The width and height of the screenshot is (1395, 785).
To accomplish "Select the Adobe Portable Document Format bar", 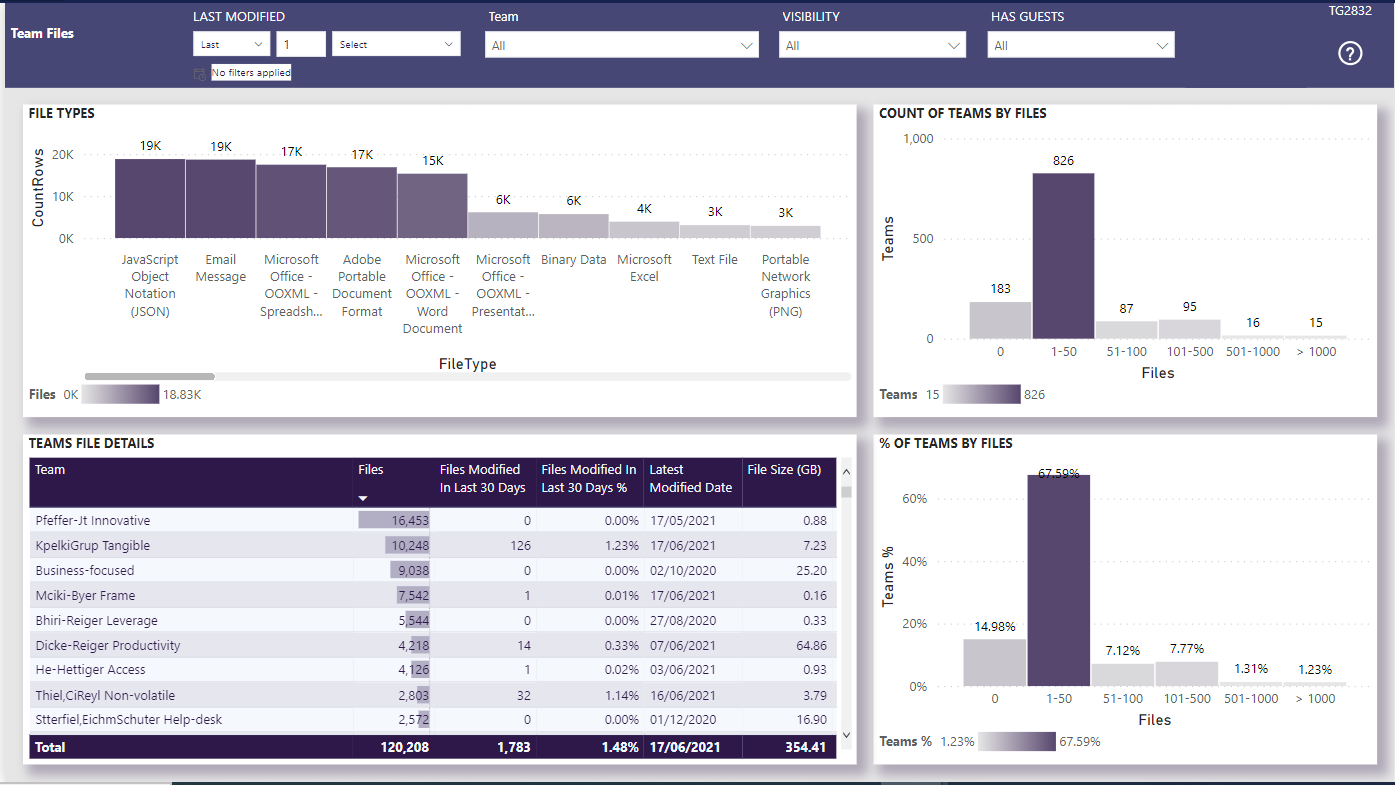I will point(362,203).
